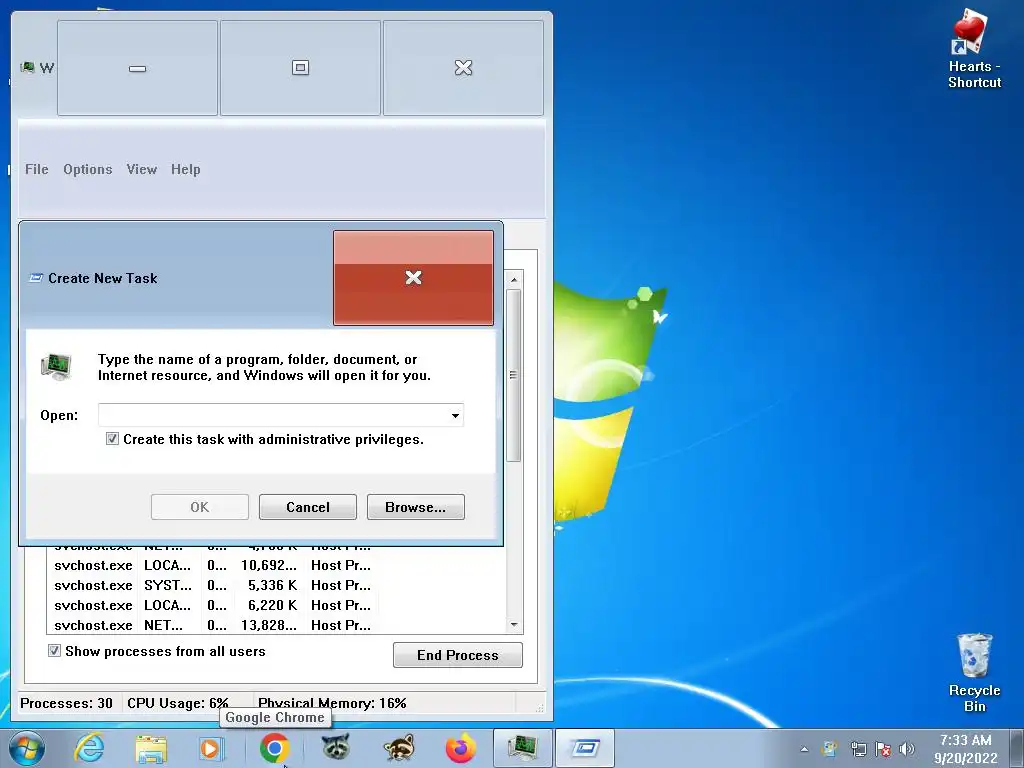Launch Google Chrome from taskbar
The image size is (1024, 768).
274,748
